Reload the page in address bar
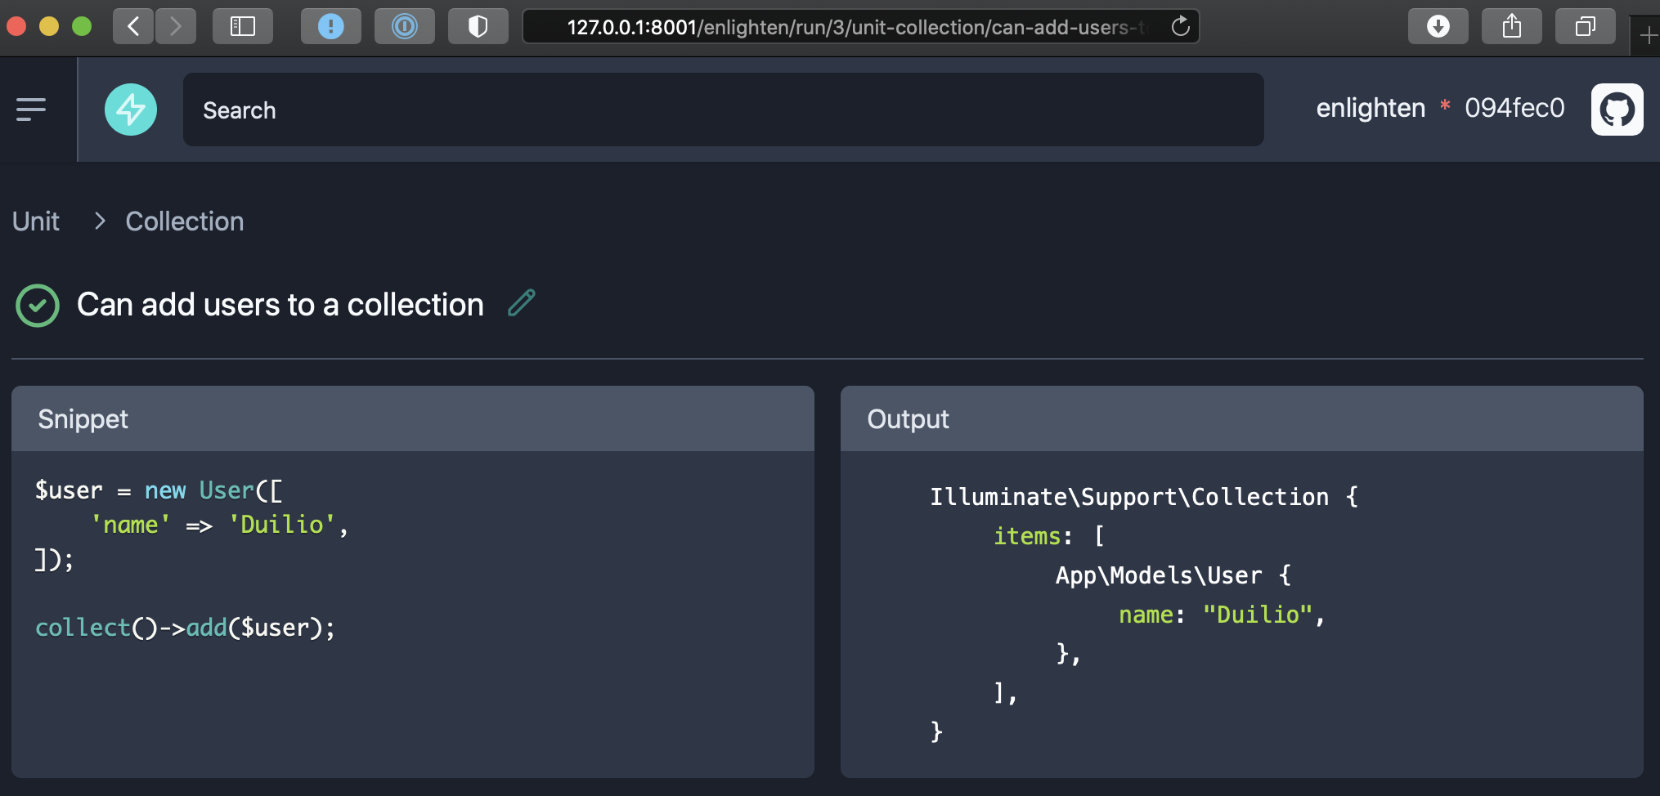 1180,26
